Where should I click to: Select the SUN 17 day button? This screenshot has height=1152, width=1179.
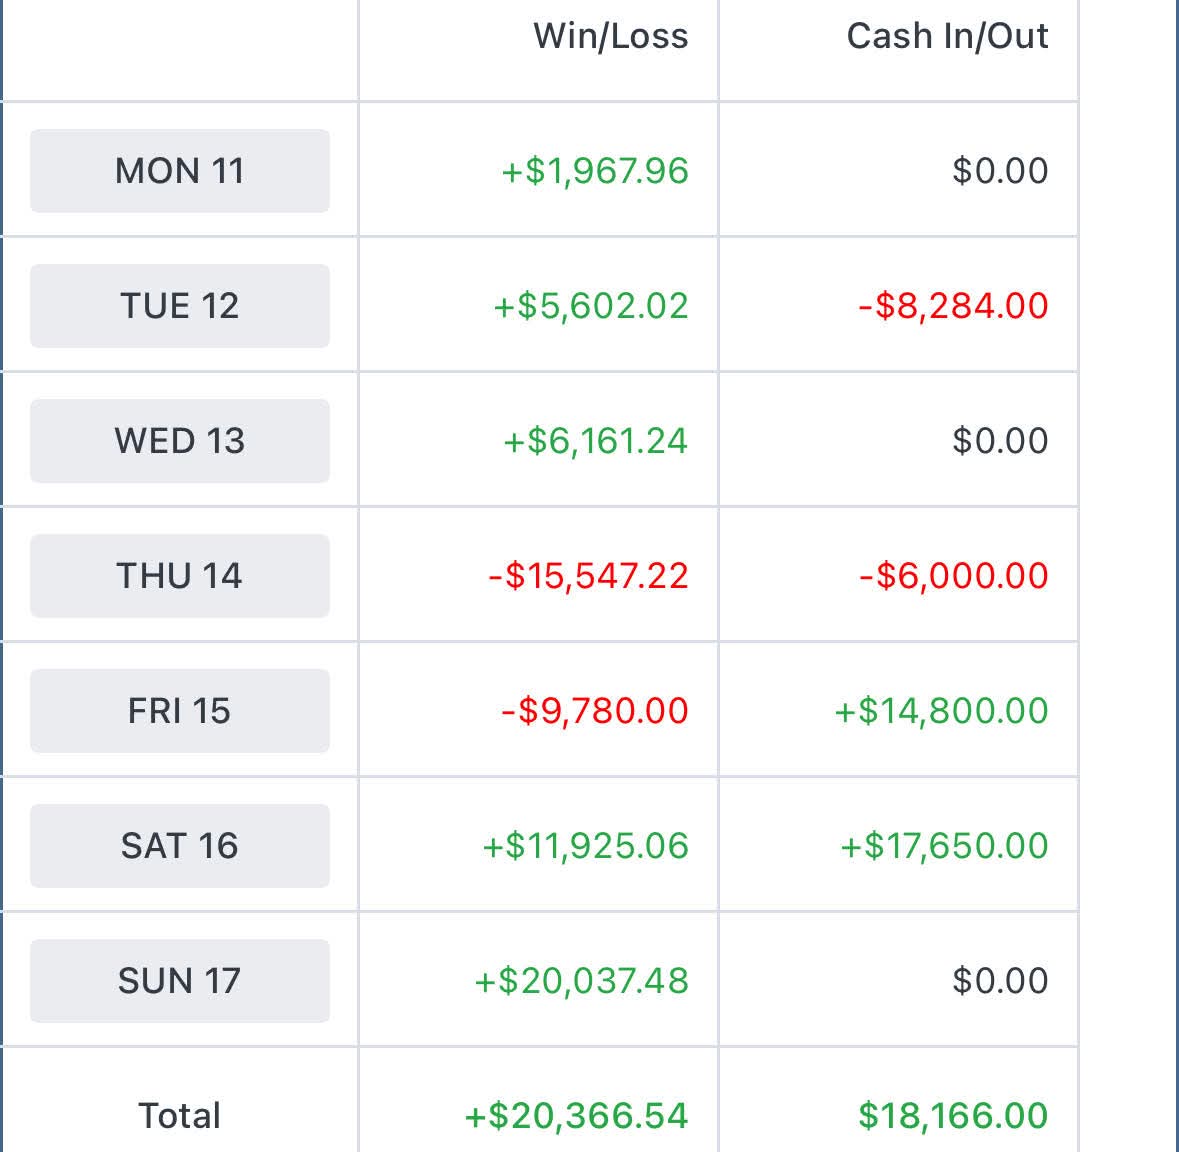pyautogui.click(x=180, y=981)
